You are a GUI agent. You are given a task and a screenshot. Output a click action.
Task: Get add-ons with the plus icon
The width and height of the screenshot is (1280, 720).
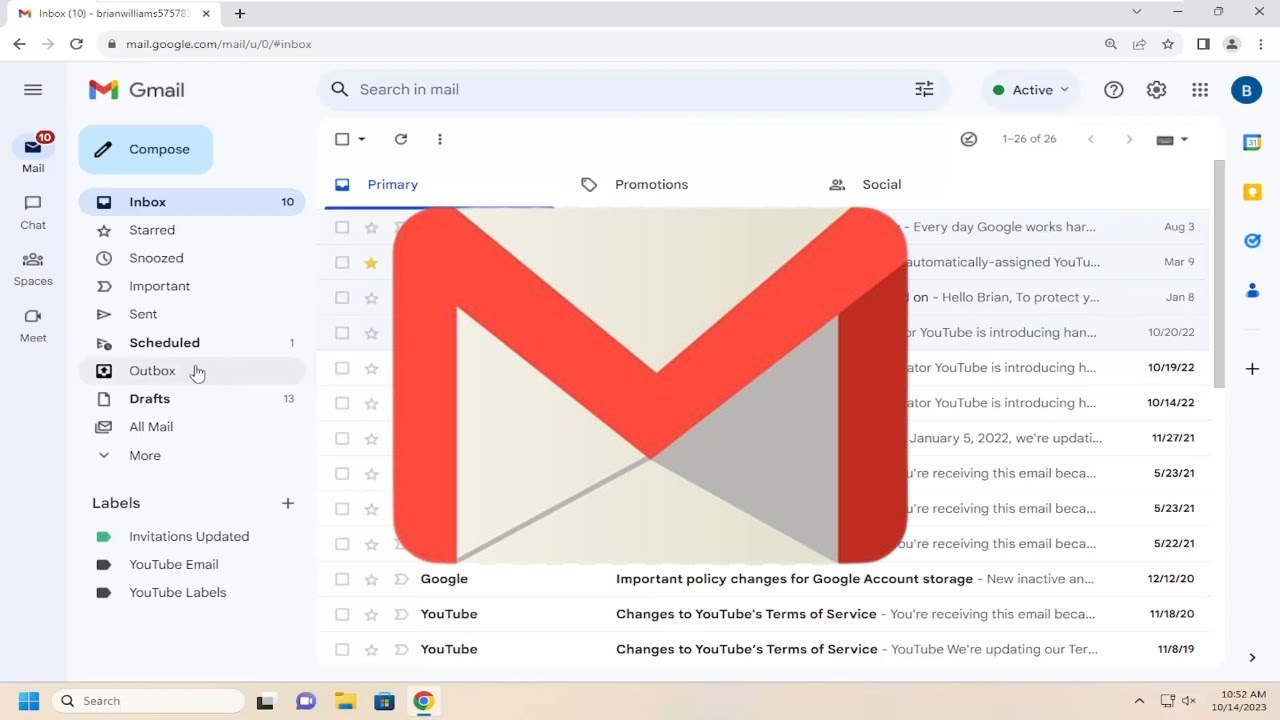(x=1252, y=369)
